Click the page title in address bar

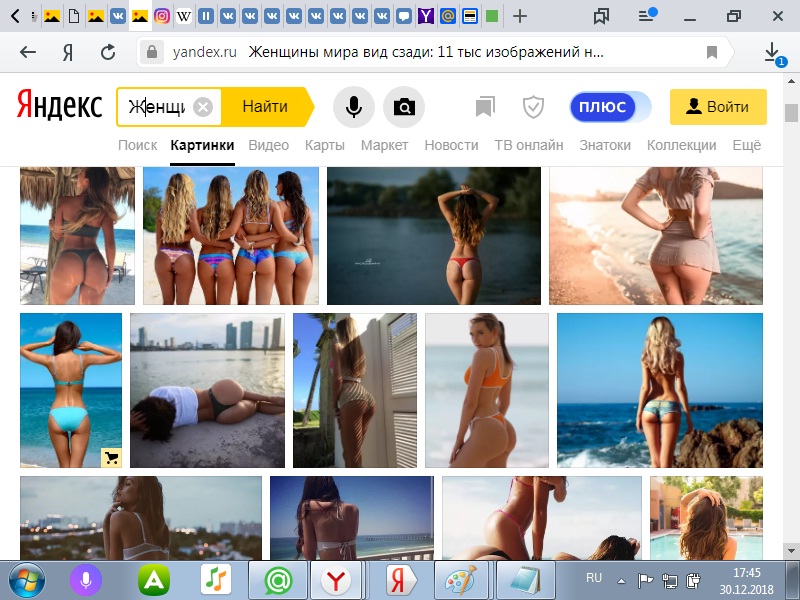pos(426,52)
